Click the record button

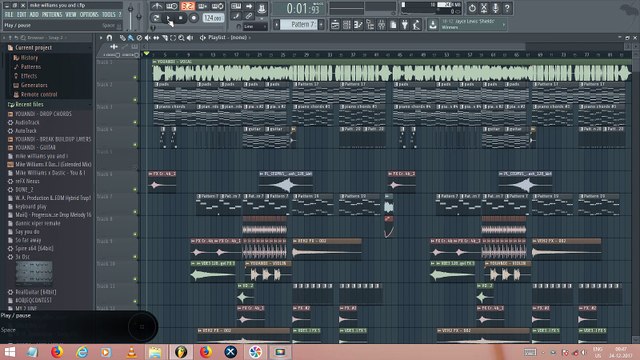(194, 18)
